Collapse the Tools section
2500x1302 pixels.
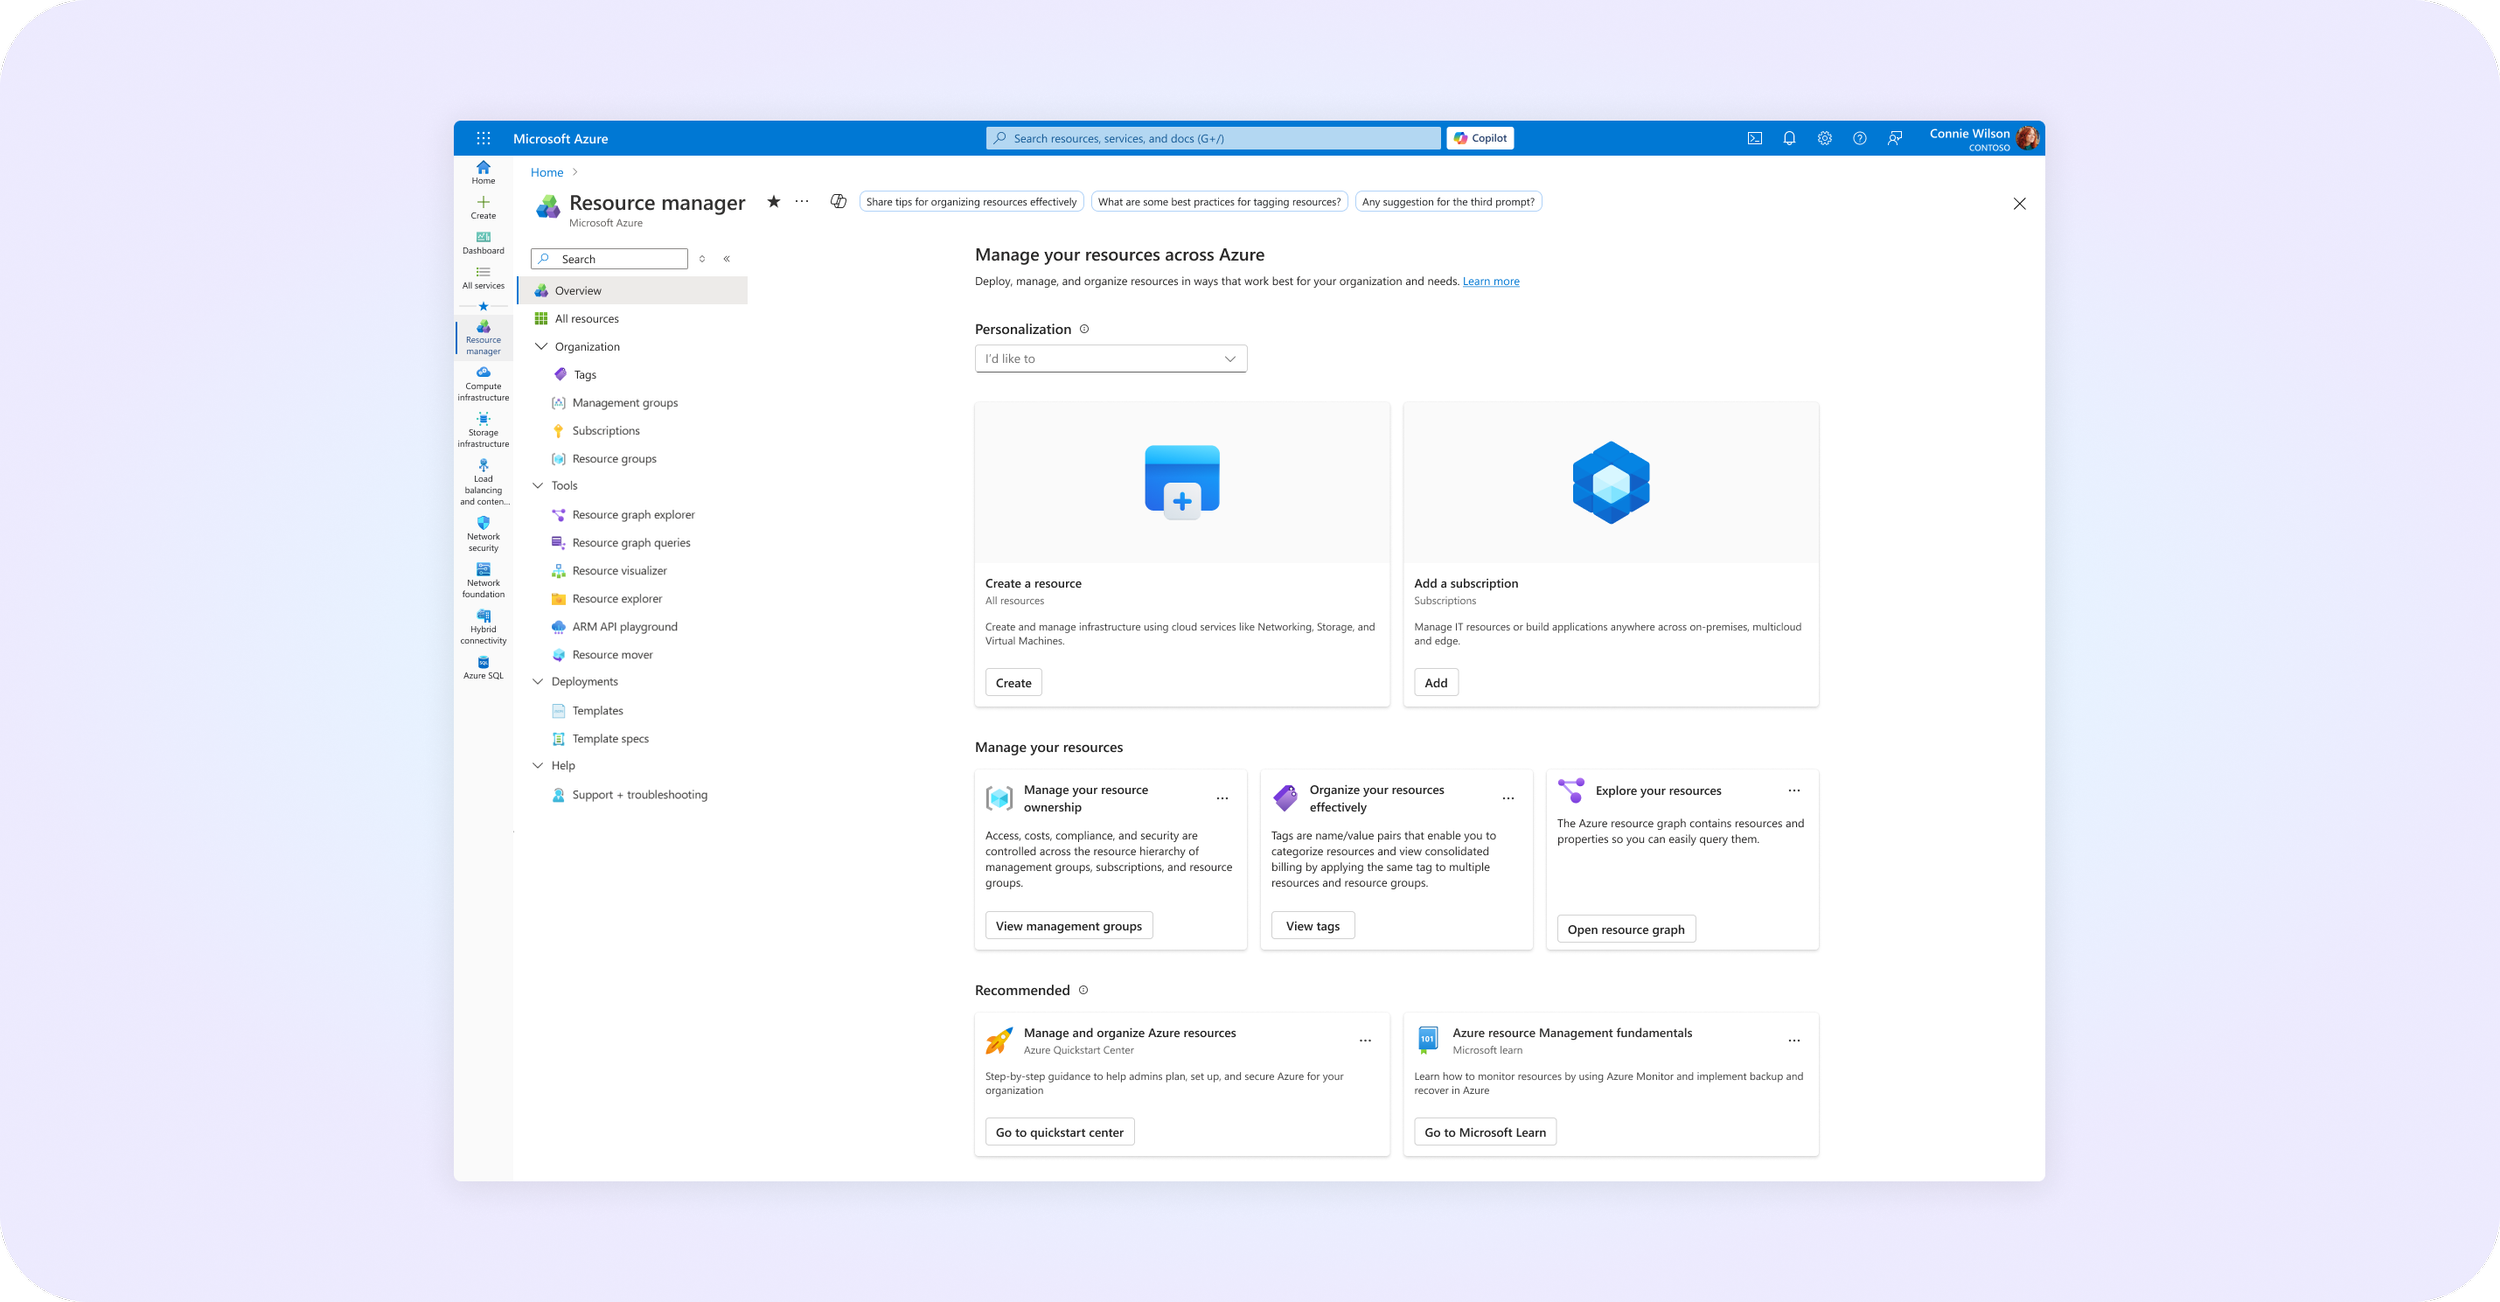(x=538, y=486)
